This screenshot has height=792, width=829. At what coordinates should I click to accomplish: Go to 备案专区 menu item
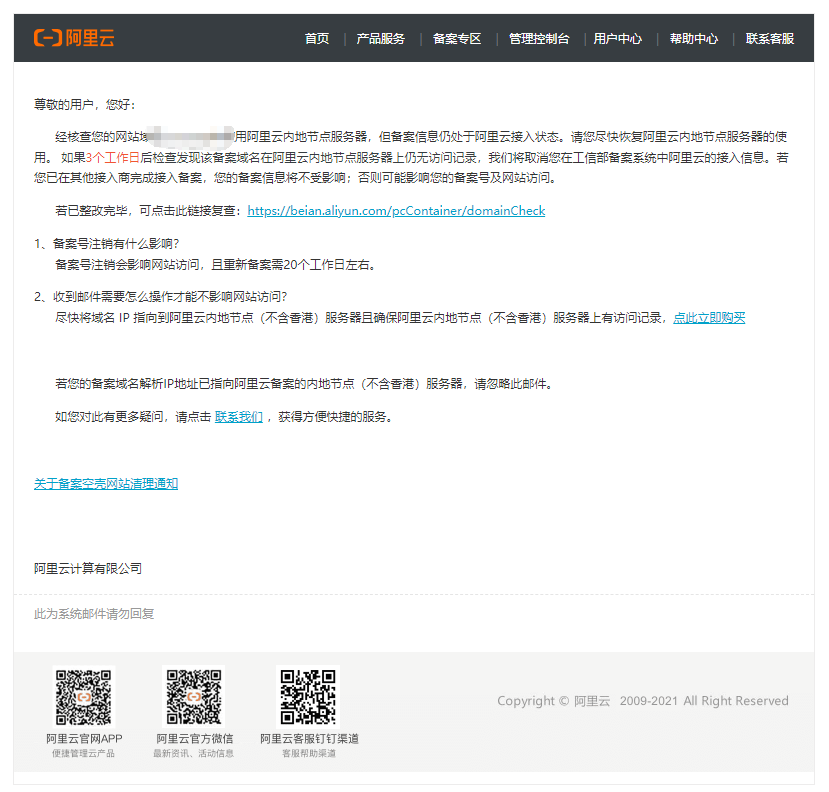pyautogui.click(x=457, y=39)
